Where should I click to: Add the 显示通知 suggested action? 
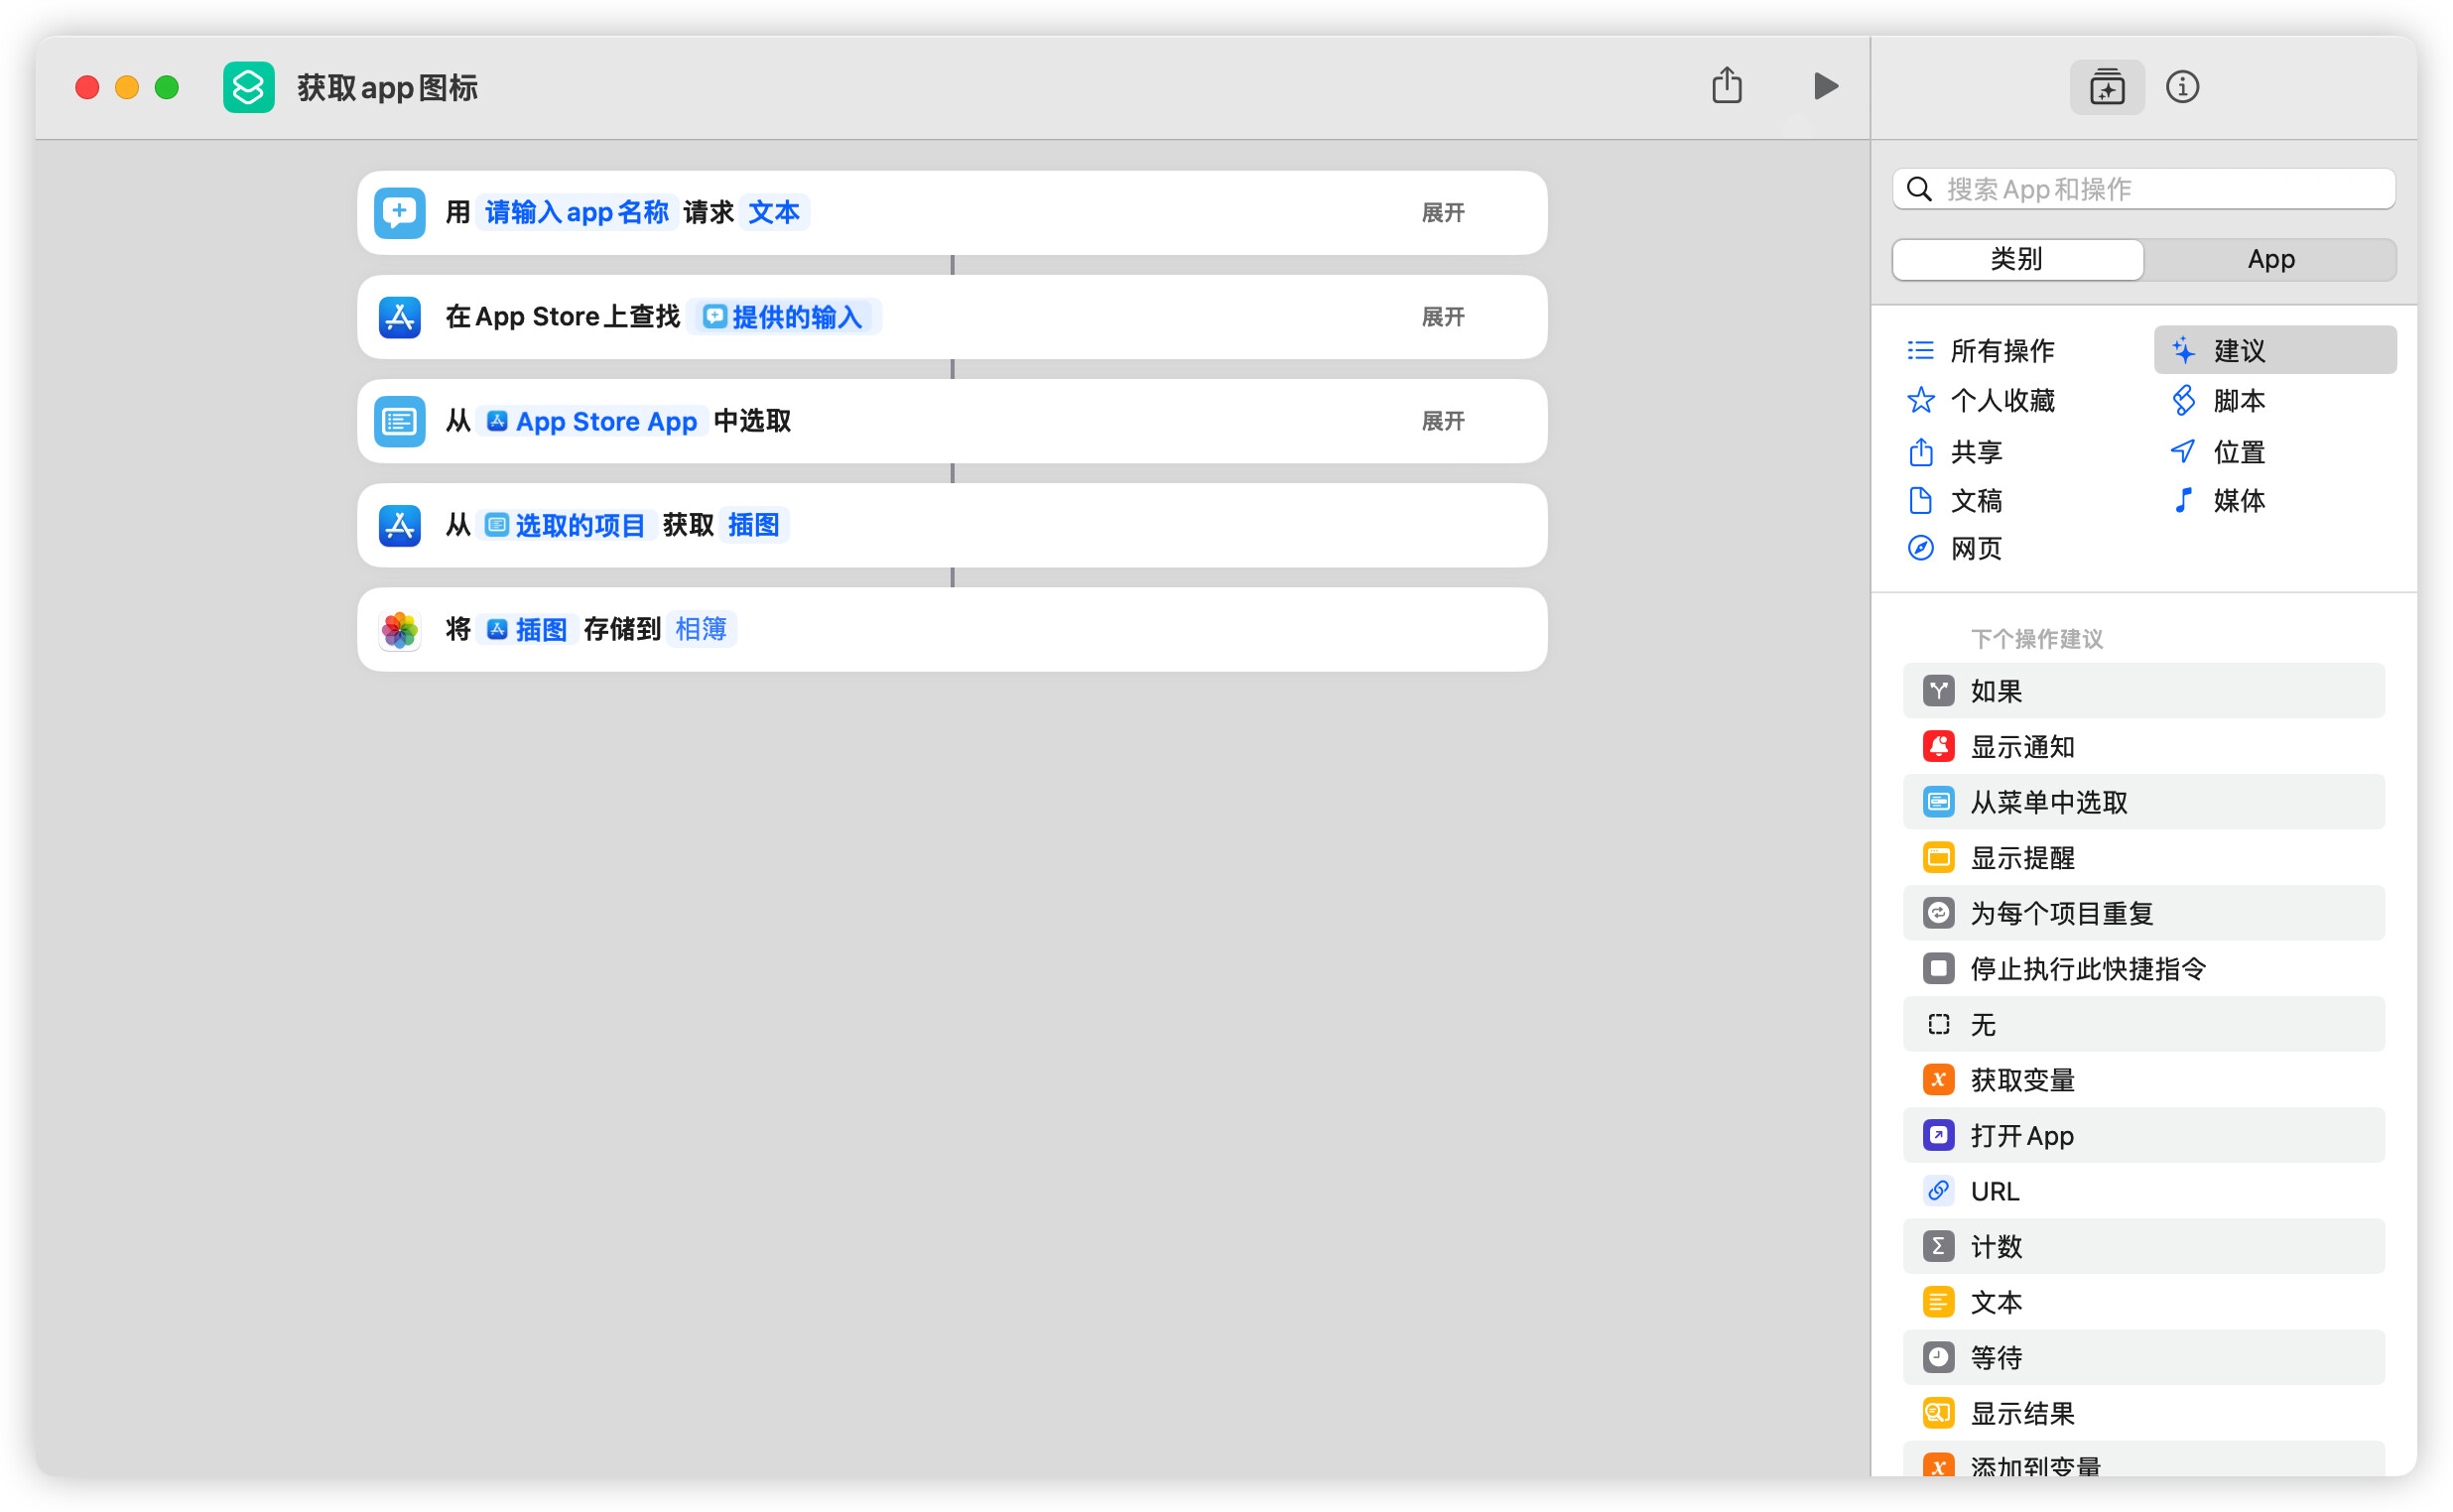(x=2143, y=747)
